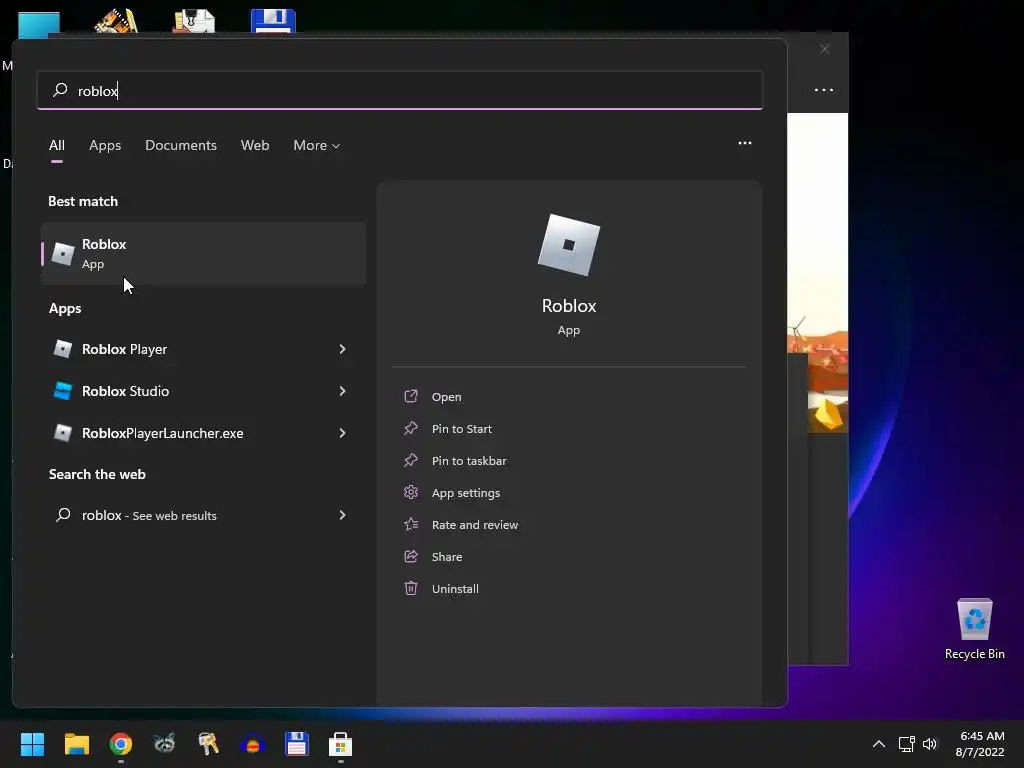Open the volume speaker tray icon
The height and width of the screenshot is (768, 1024).
click(930, 744)
